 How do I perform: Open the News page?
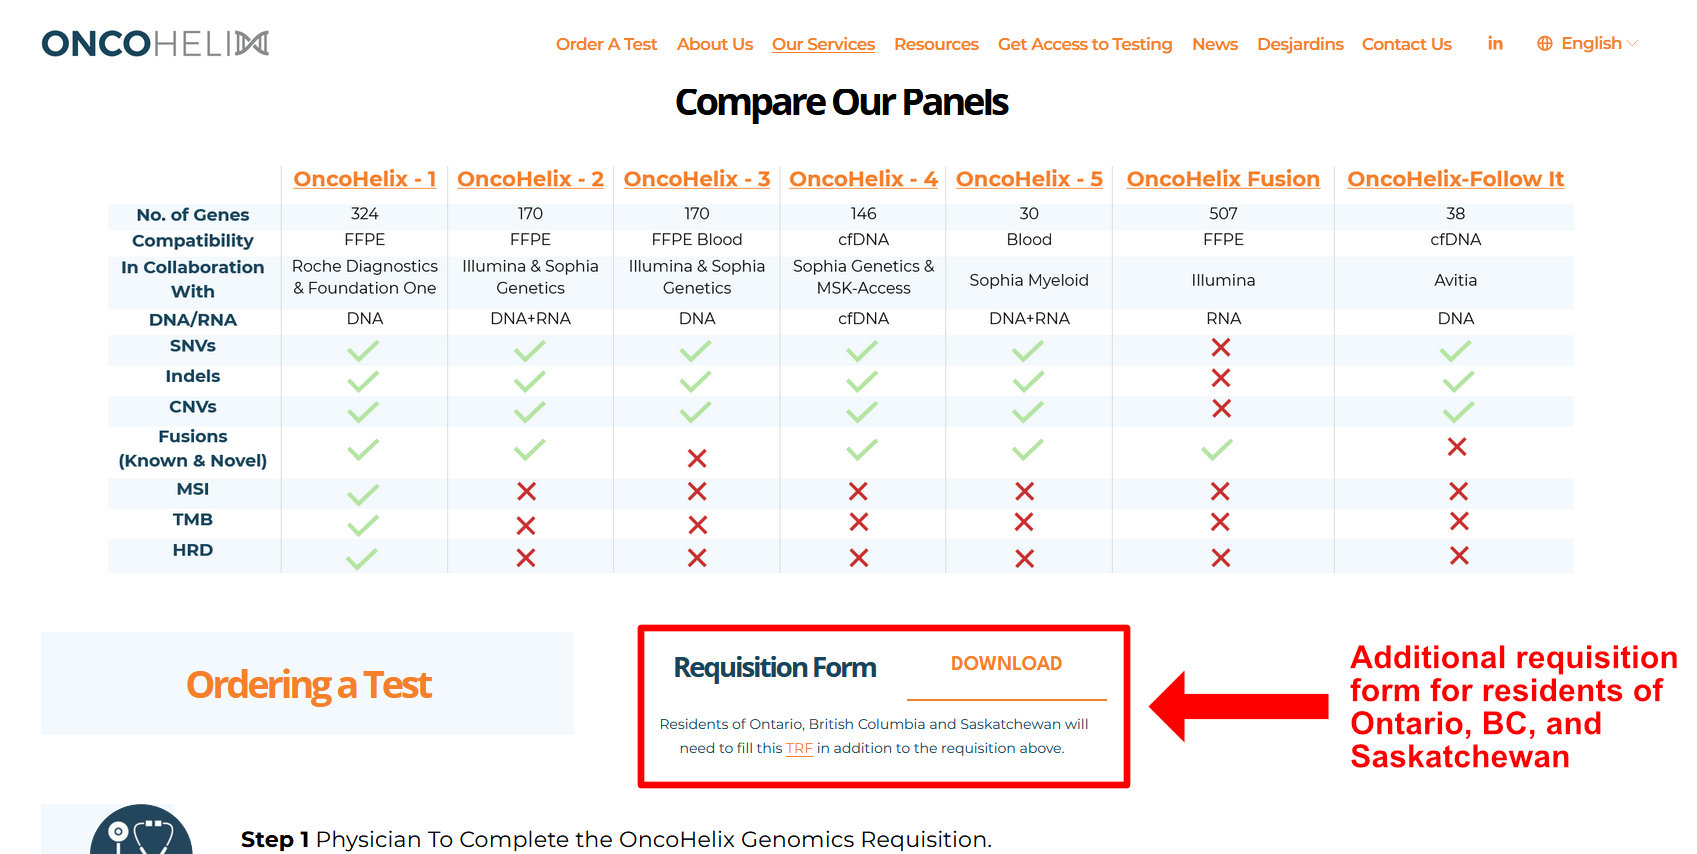point(1215,44)
